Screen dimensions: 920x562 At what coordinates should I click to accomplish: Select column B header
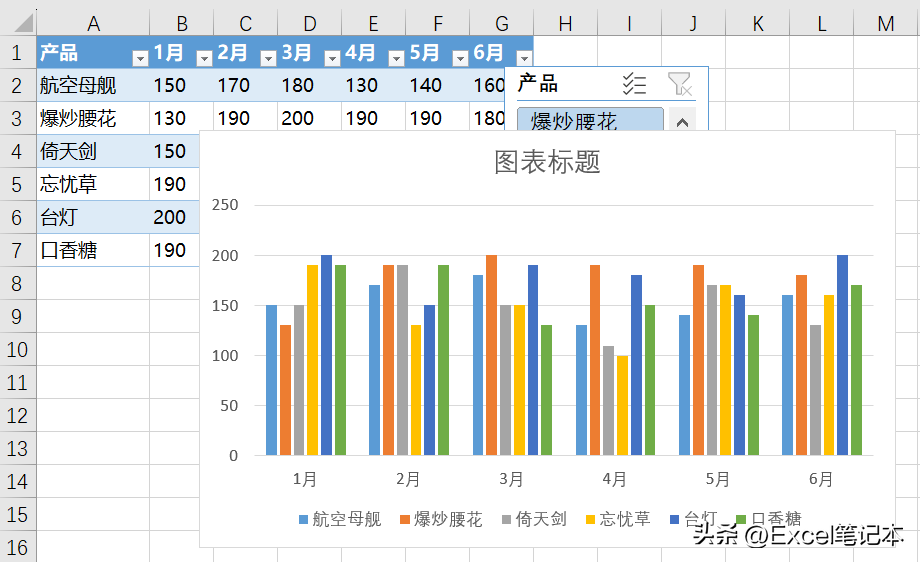(181, 23)
